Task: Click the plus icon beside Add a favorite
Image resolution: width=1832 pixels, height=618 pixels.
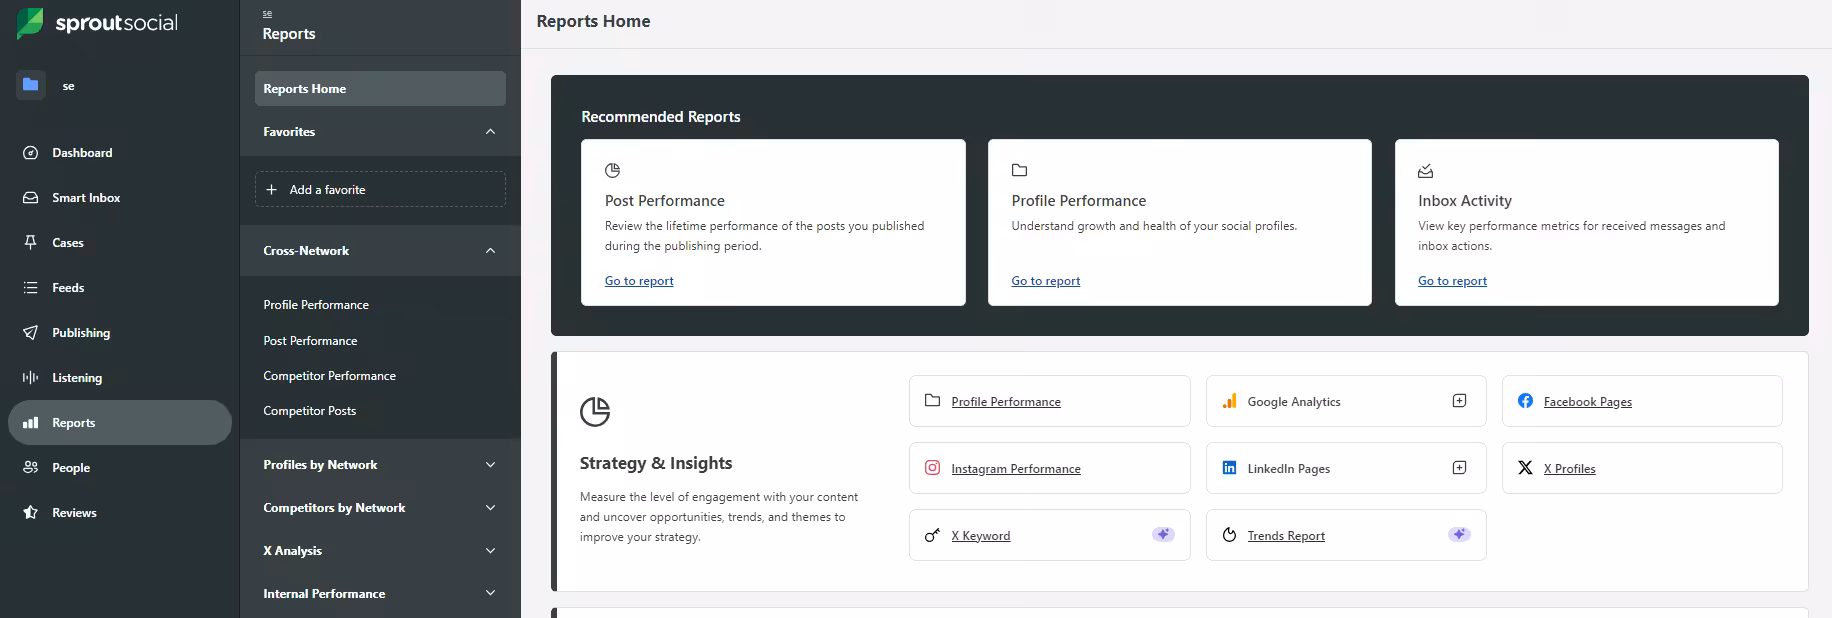Action: pyautogui.click(x=271, y=189)
